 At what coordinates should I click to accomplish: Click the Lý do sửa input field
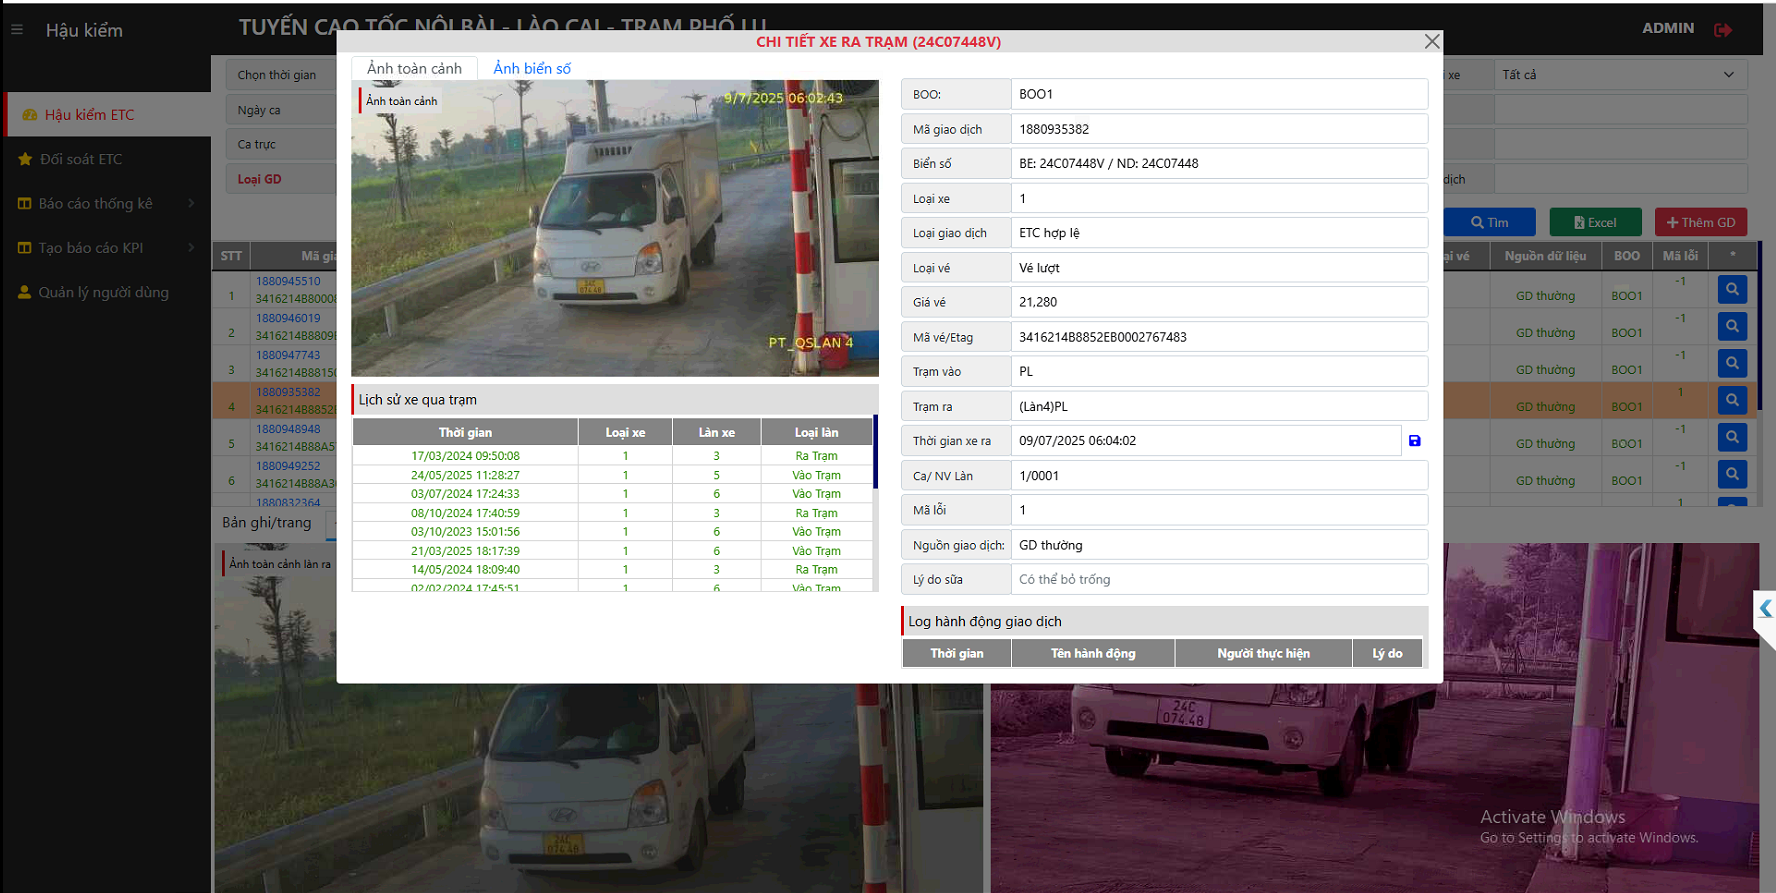[1219, 579]
